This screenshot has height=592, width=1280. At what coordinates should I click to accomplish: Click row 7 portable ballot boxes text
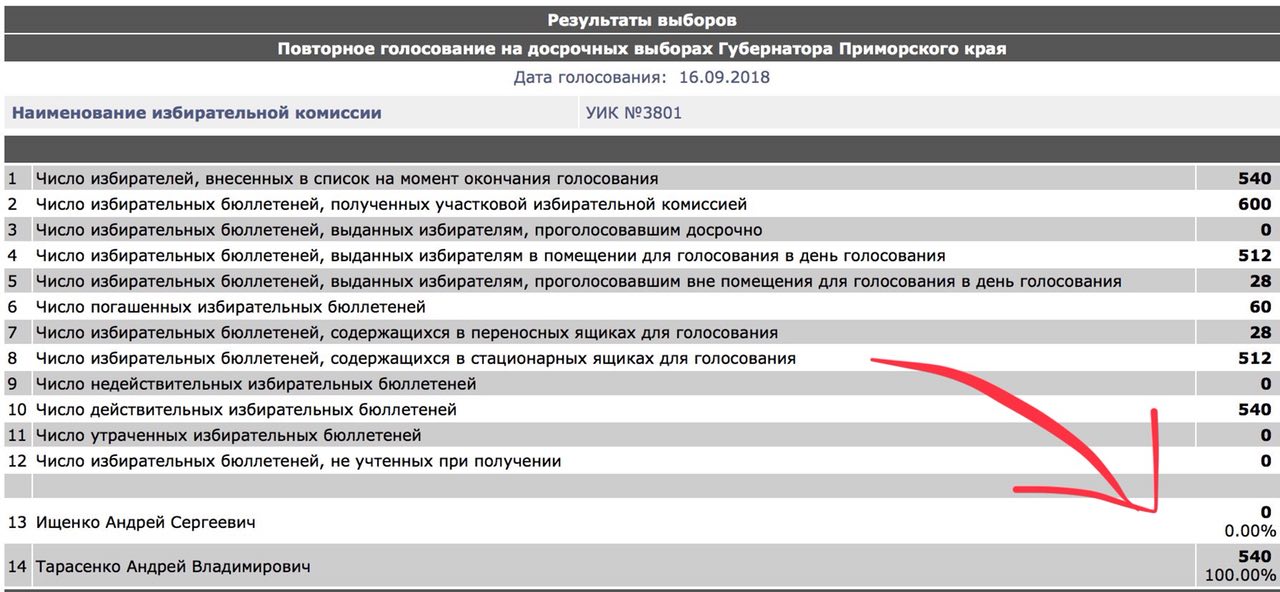pyautogui.click(x=407, y=332)
